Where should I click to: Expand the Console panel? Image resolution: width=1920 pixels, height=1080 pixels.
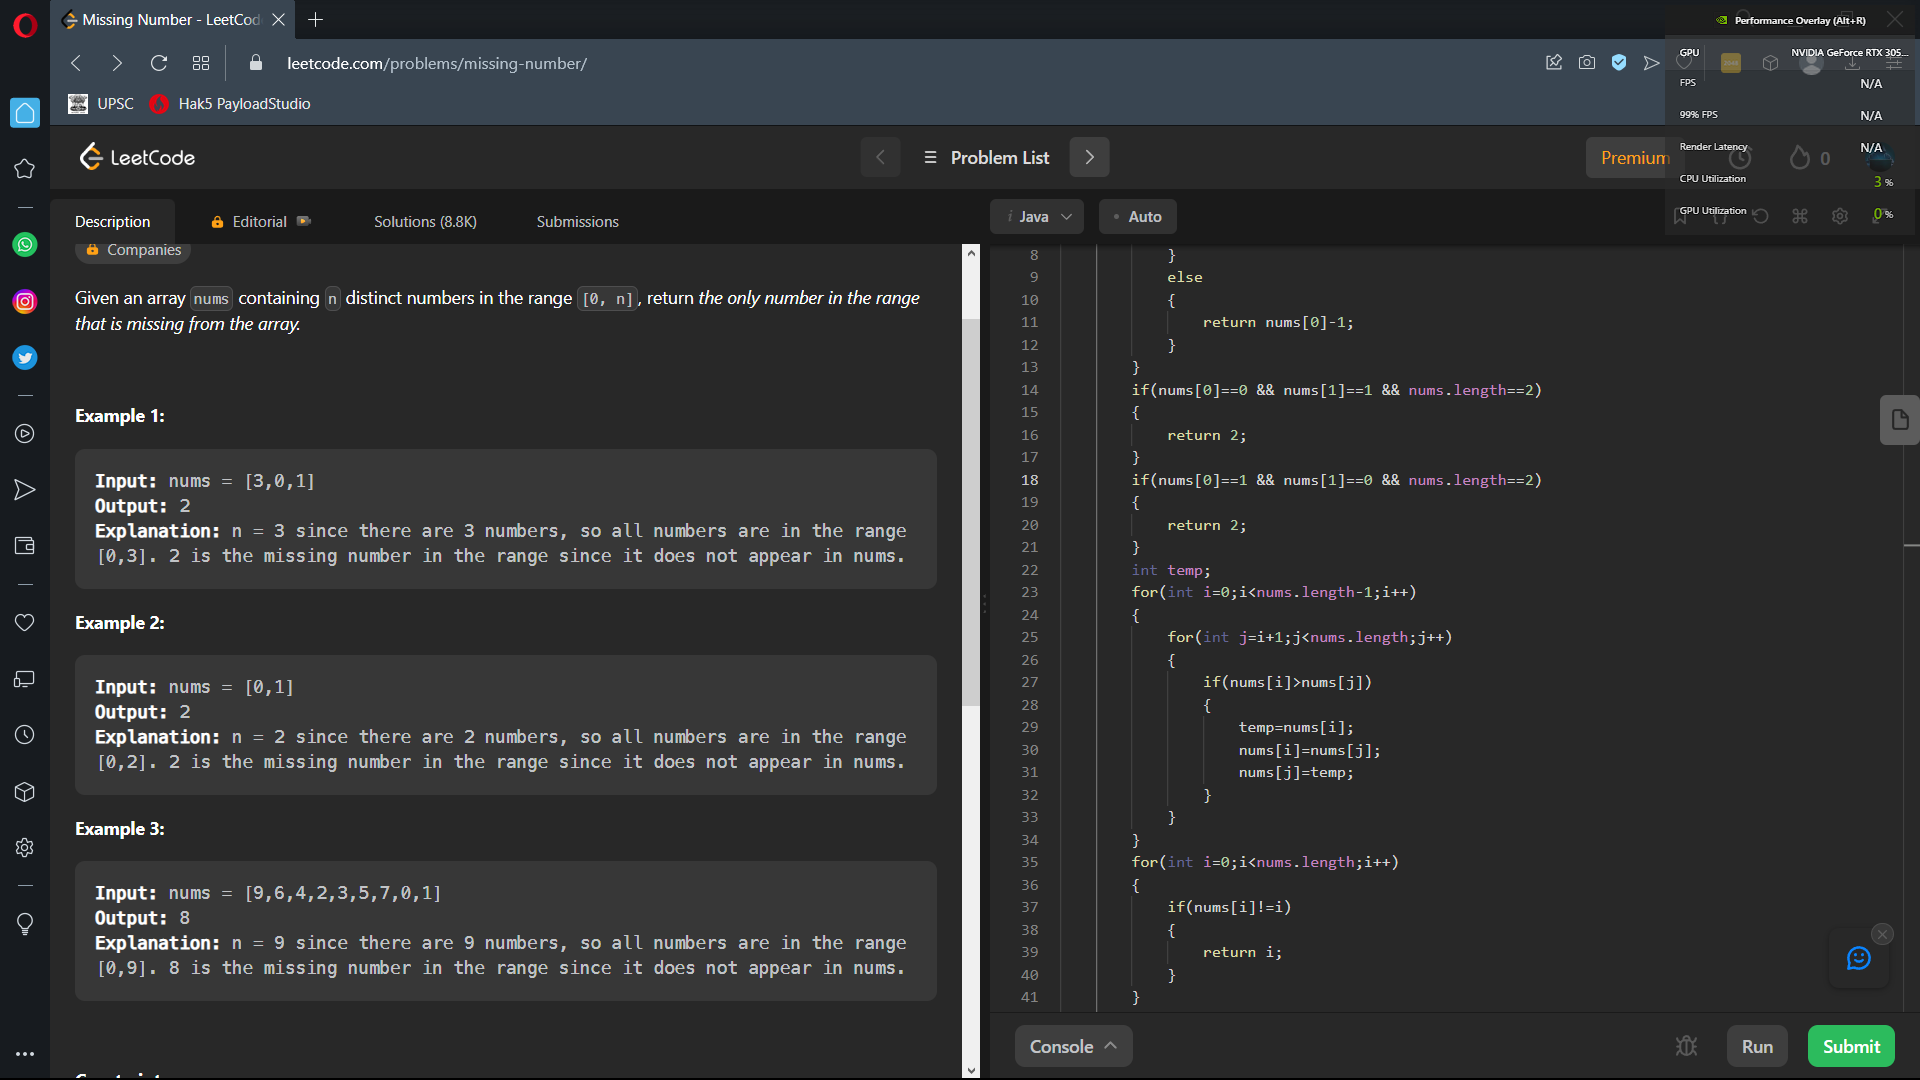pyautogui.click(x=1073, y=1046)
